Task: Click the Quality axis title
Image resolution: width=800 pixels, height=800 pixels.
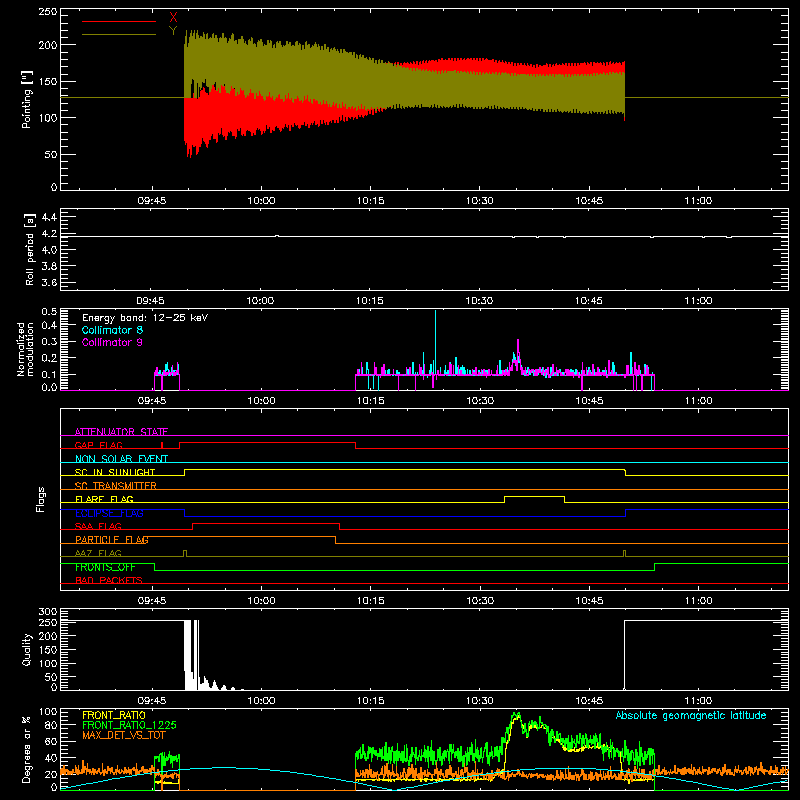Action: coord(27,649)
